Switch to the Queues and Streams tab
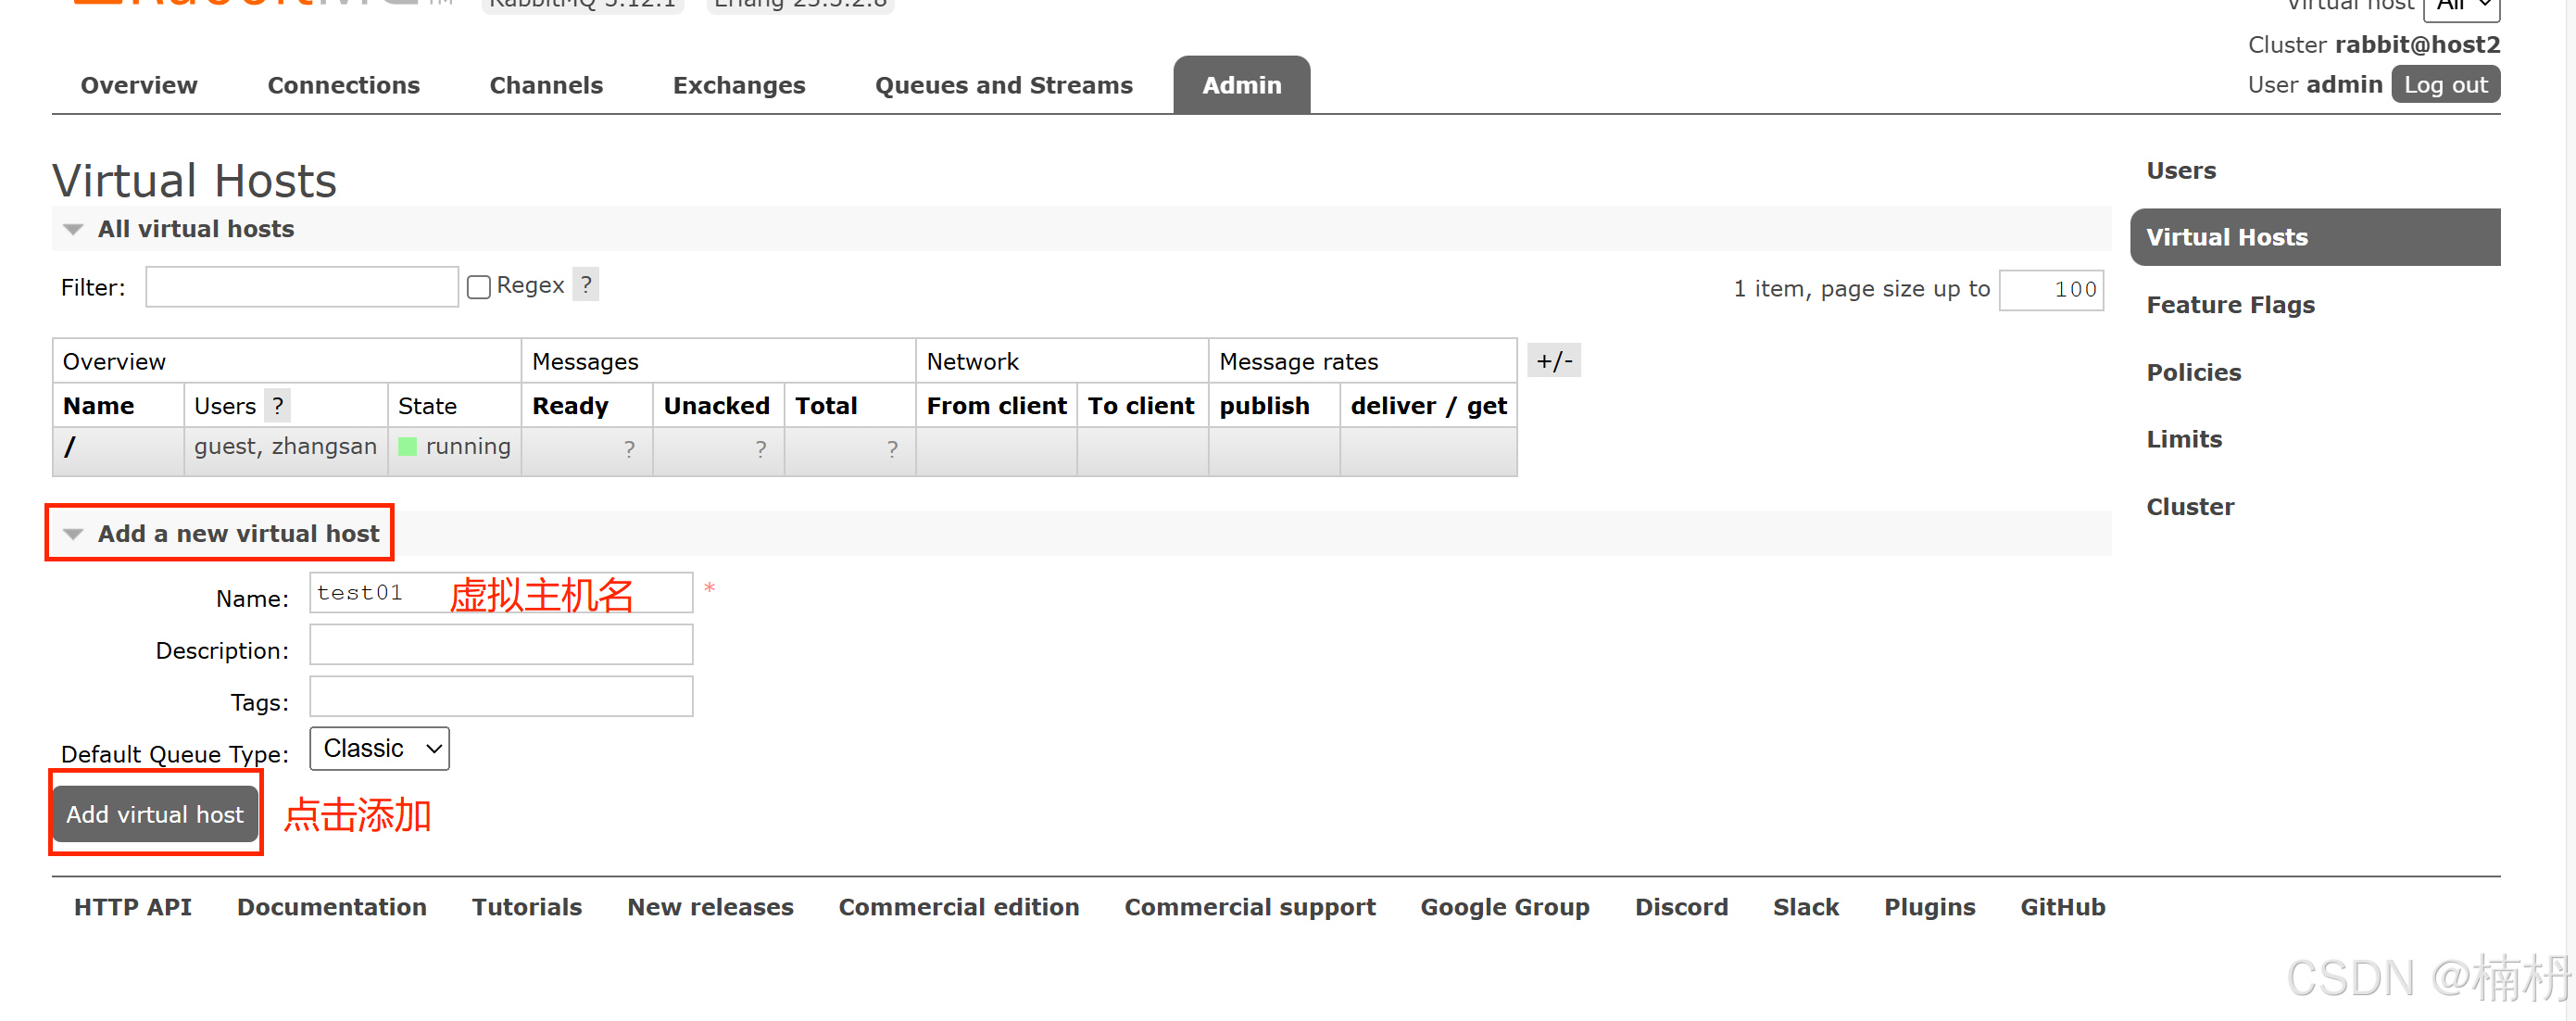Screen dimensions: 2576x1021 [x=1003, y=85]
